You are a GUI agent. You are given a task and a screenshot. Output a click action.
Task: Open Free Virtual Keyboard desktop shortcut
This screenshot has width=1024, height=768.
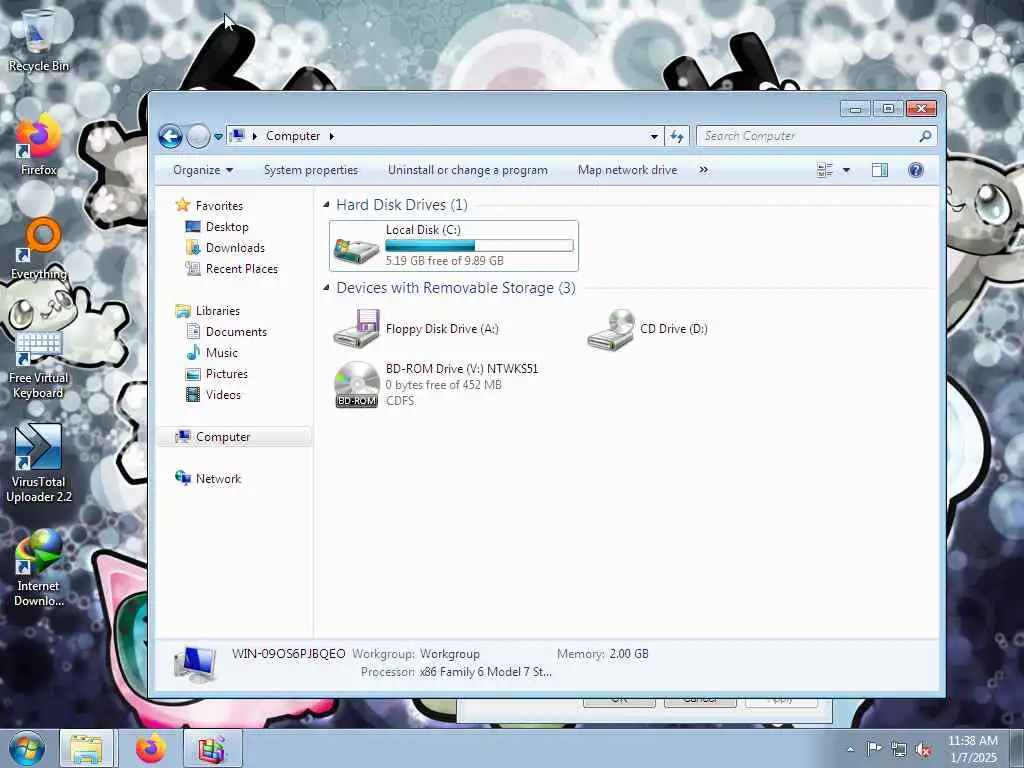click(38, 364)
